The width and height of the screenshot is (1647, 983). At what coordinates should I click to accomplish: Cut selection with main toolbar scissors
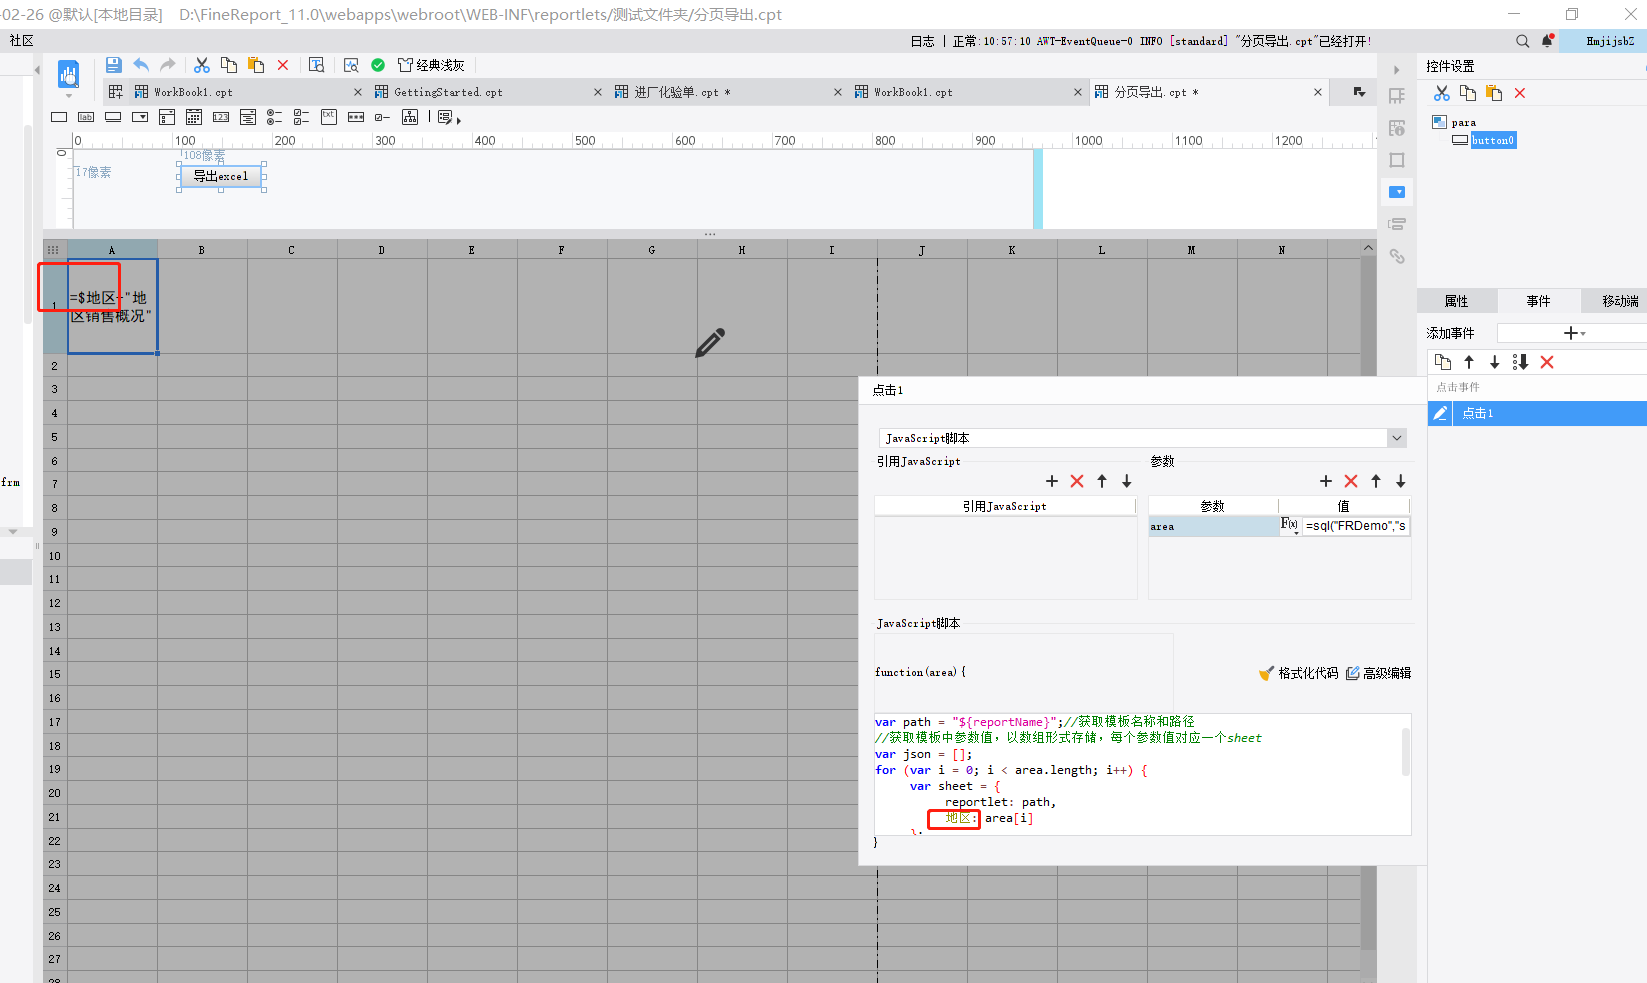point(202,65)
